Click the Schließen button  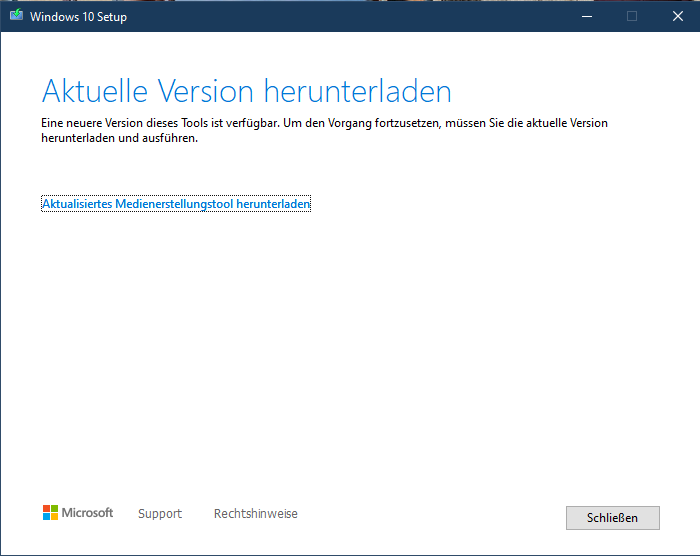[x=612, y=518]
